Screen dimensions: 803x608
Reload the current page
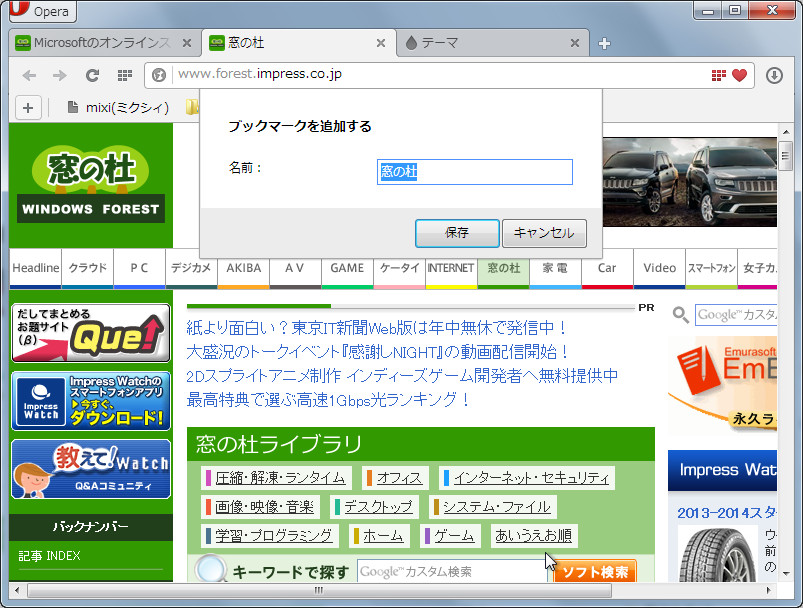pyautogui.click(x=91, y=74)
